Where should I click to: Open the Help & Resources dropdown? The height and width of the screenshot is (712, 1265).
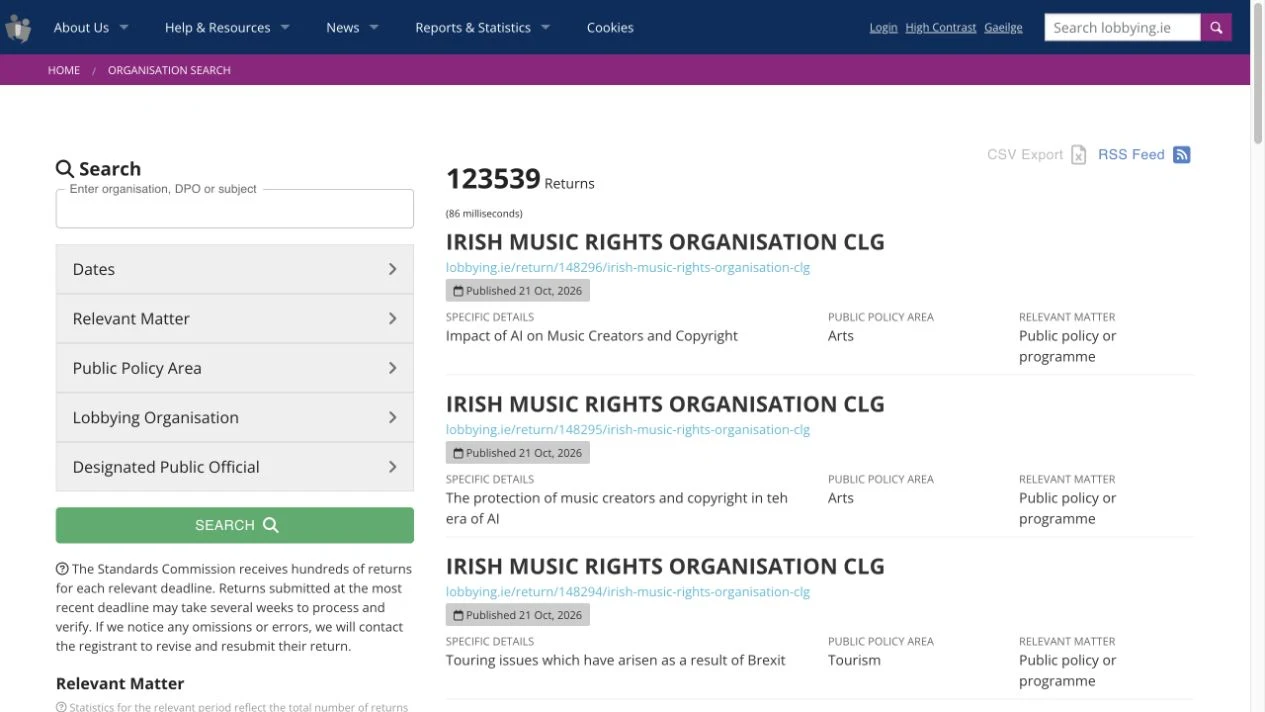(227, 28)
